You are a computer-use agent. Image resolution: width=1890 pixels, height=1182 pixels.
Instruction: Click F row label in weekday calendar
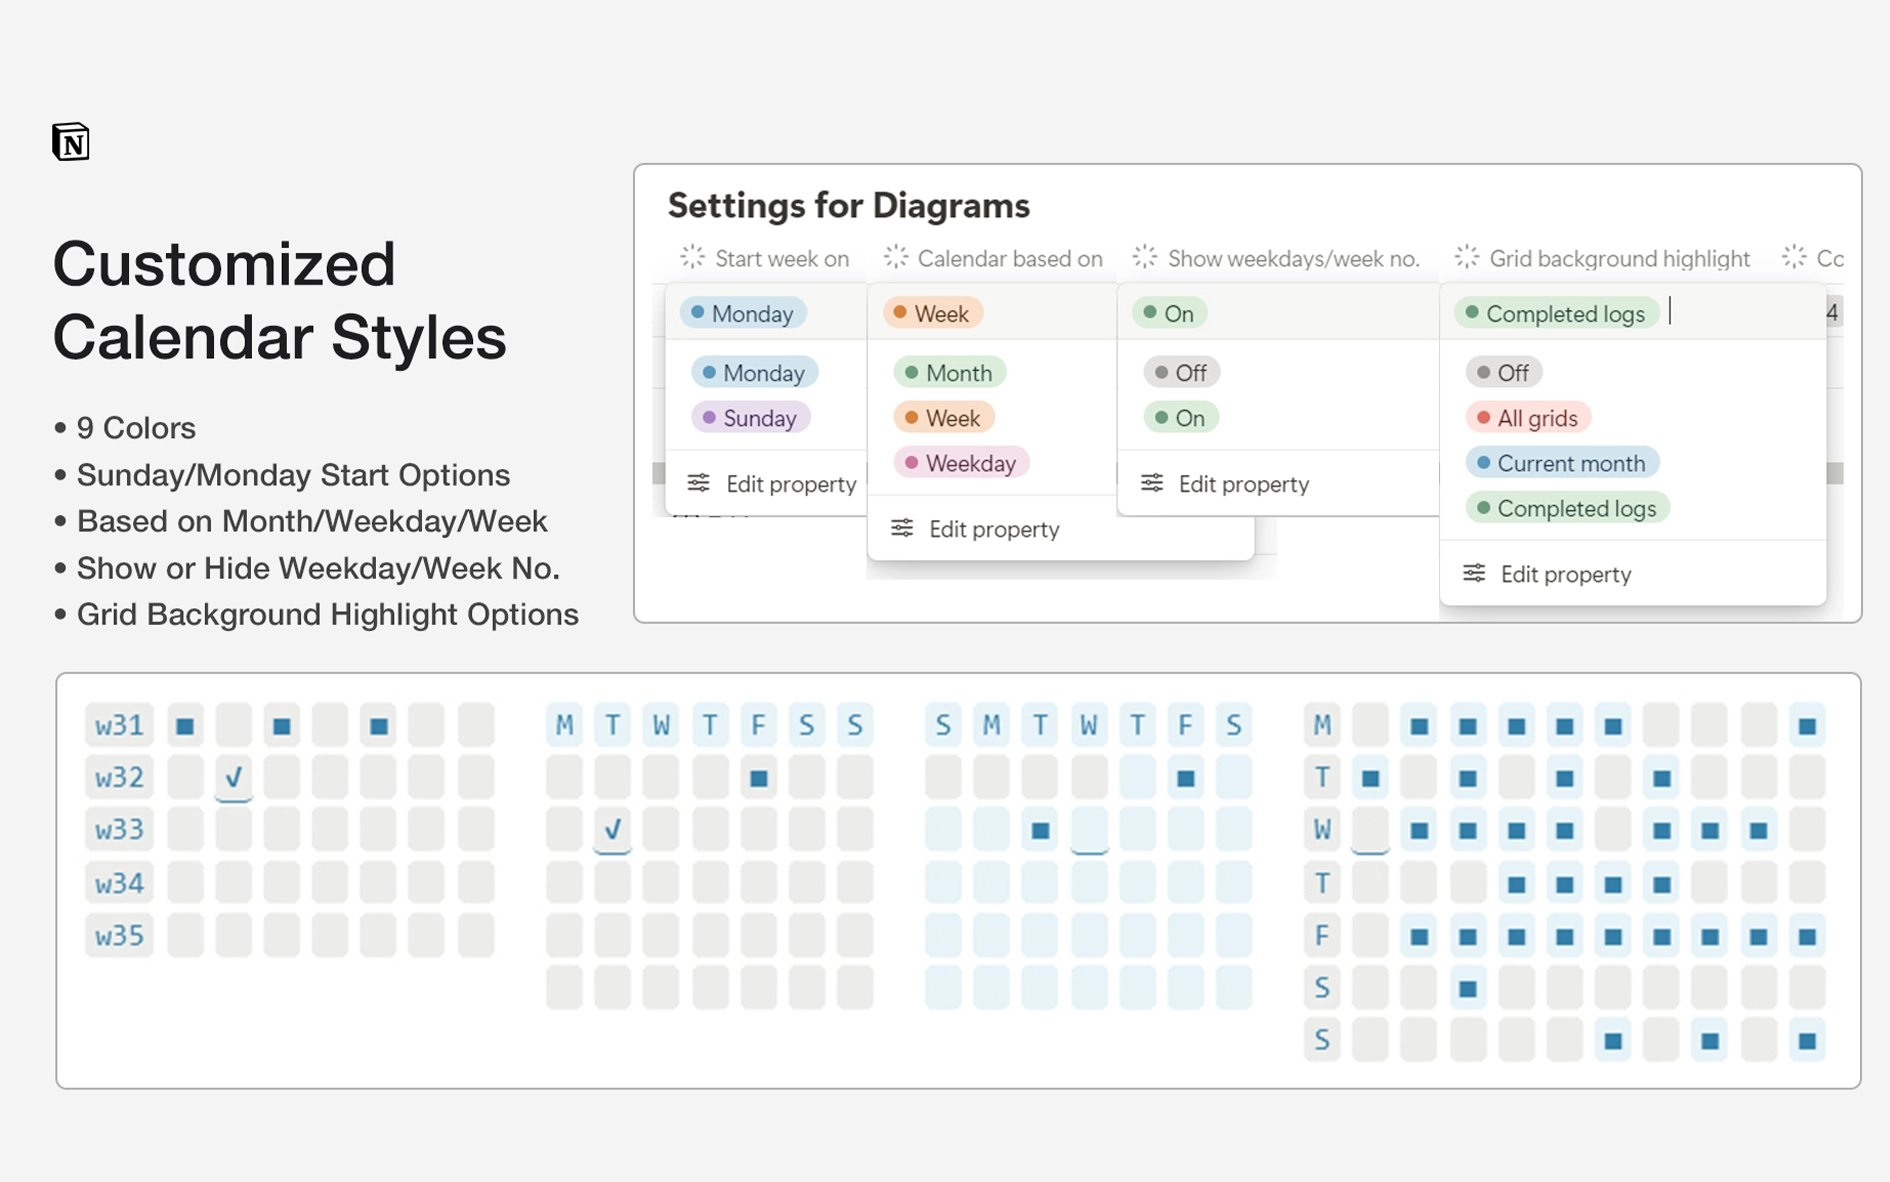(x=1322, y=935)
